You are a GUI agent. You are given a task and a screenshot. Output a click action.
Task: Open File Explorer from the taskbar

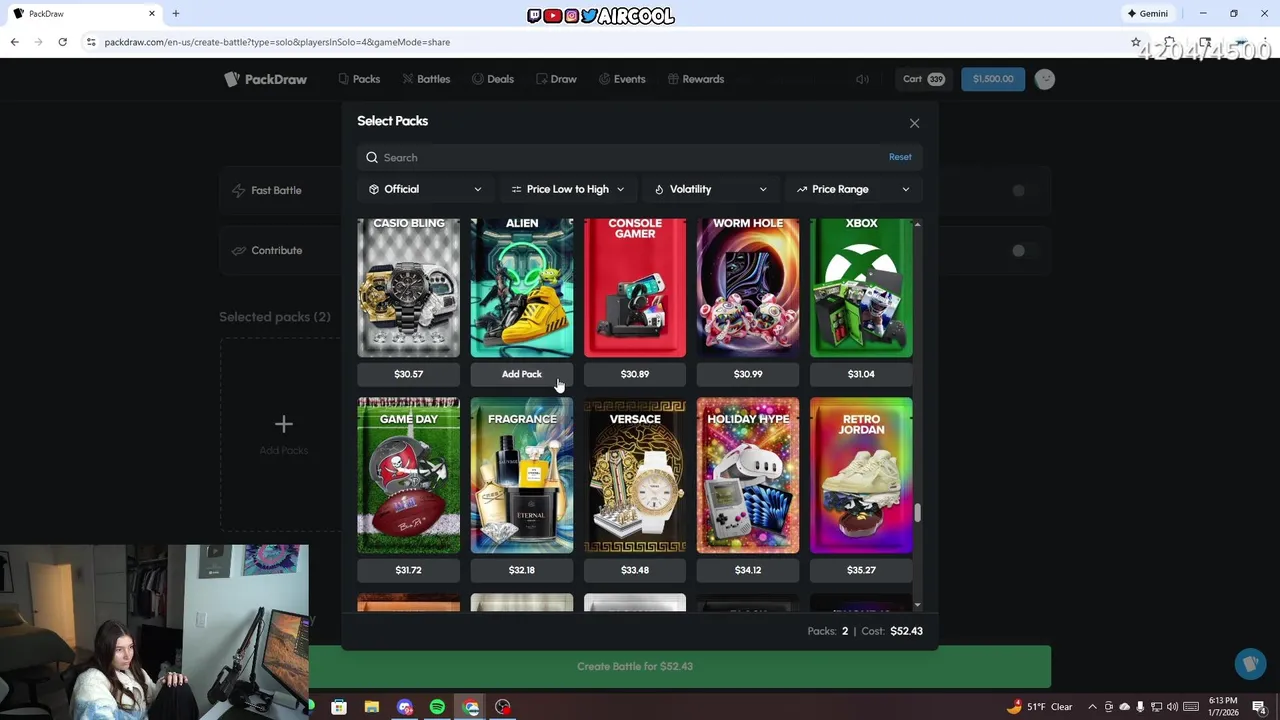point(372,707)
